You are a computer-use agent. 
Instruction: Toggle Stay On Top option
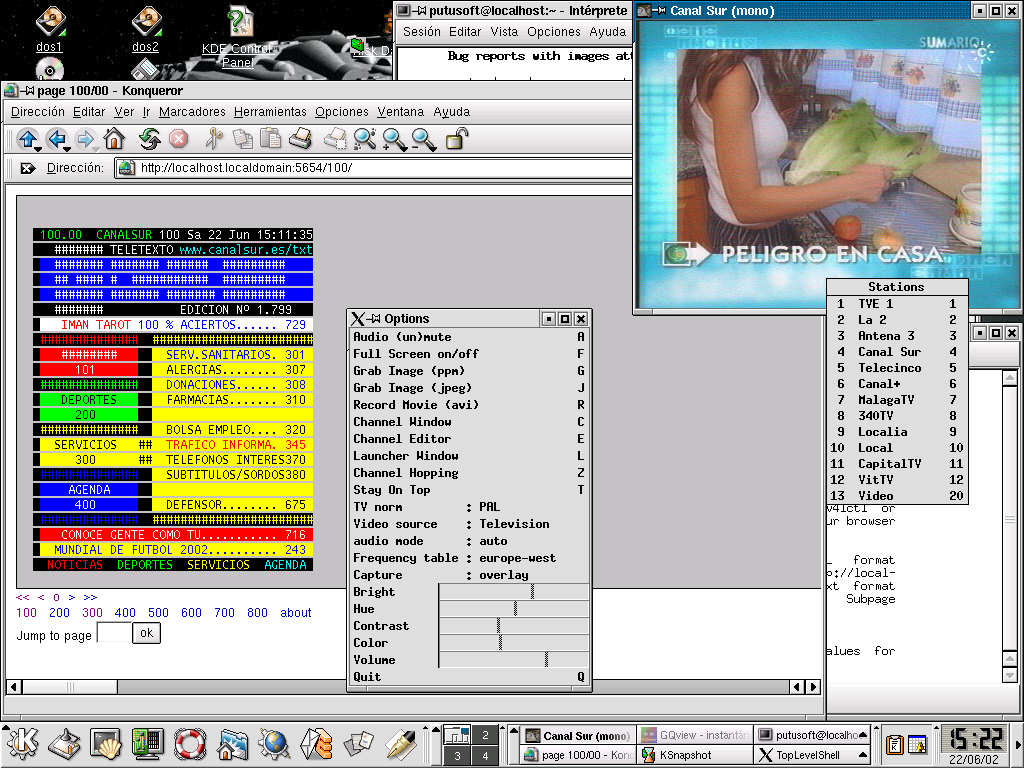469,490
